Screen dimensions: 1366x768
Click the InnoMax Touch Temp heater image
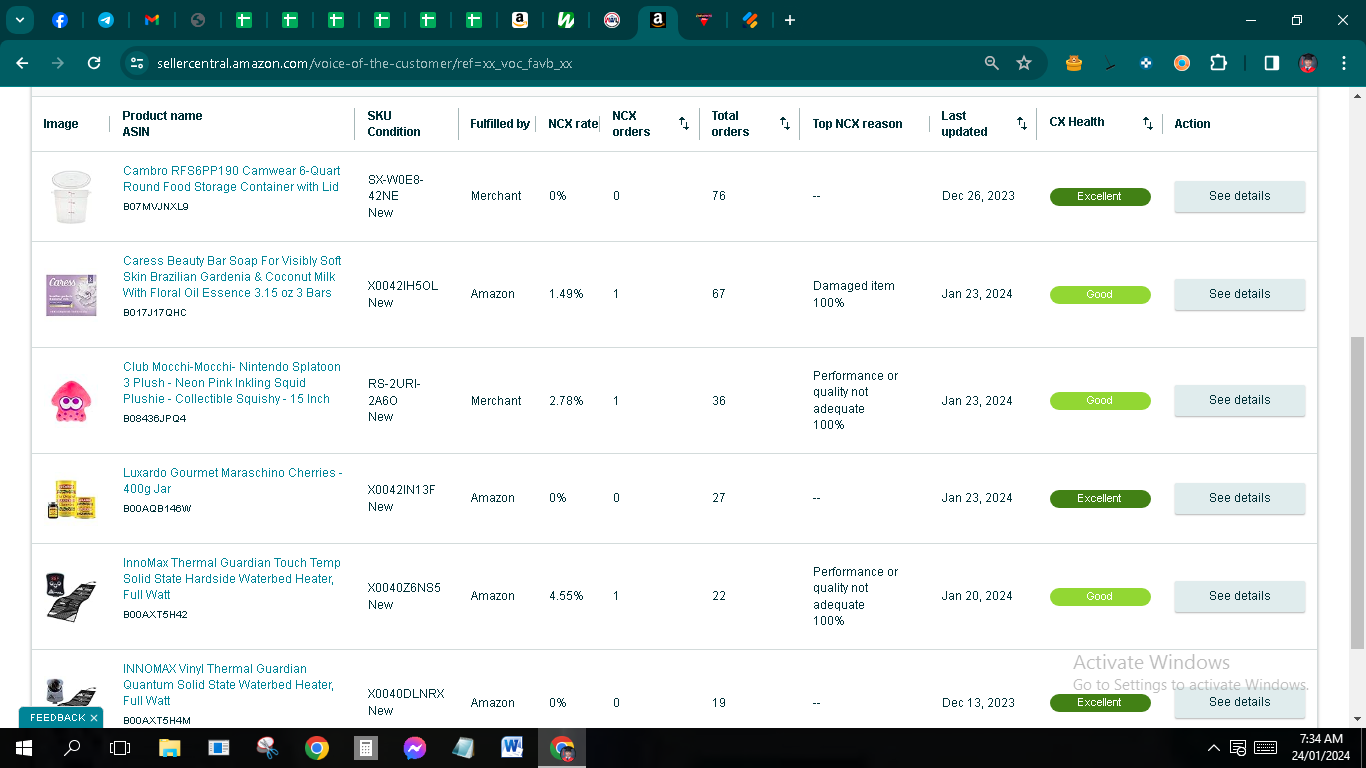[71, 596]
